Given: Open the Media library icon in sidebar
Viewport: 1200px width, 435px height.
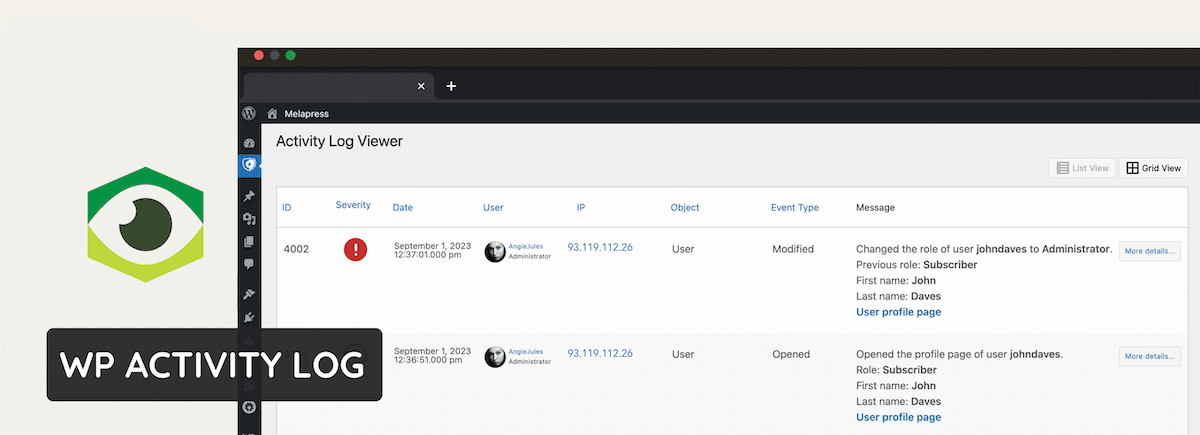Looking at the screenshot, I should [x=249, y=219].
